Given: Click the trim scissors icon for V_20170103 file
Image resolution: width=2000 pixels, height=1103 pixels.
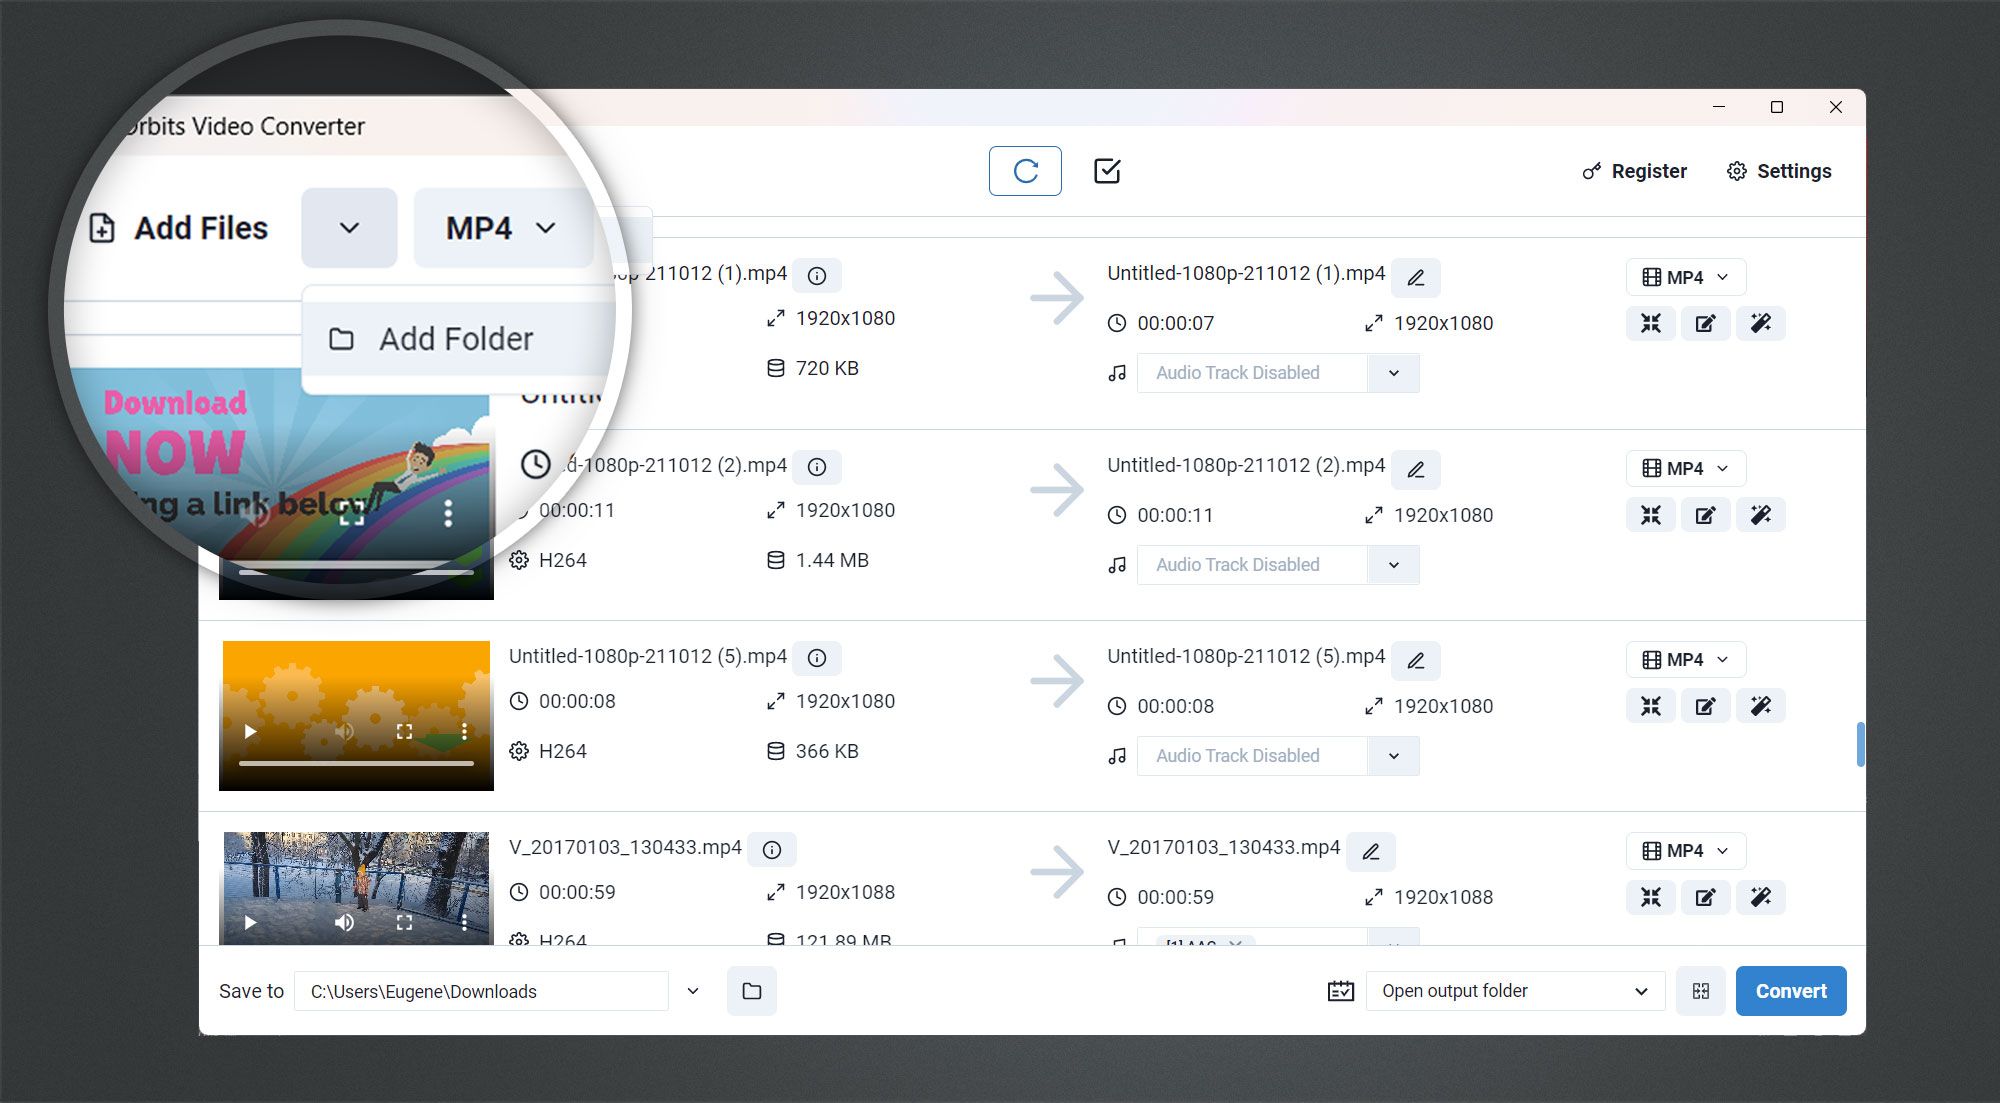Looking at the screenshot, I should click(x=1650, y=897).
